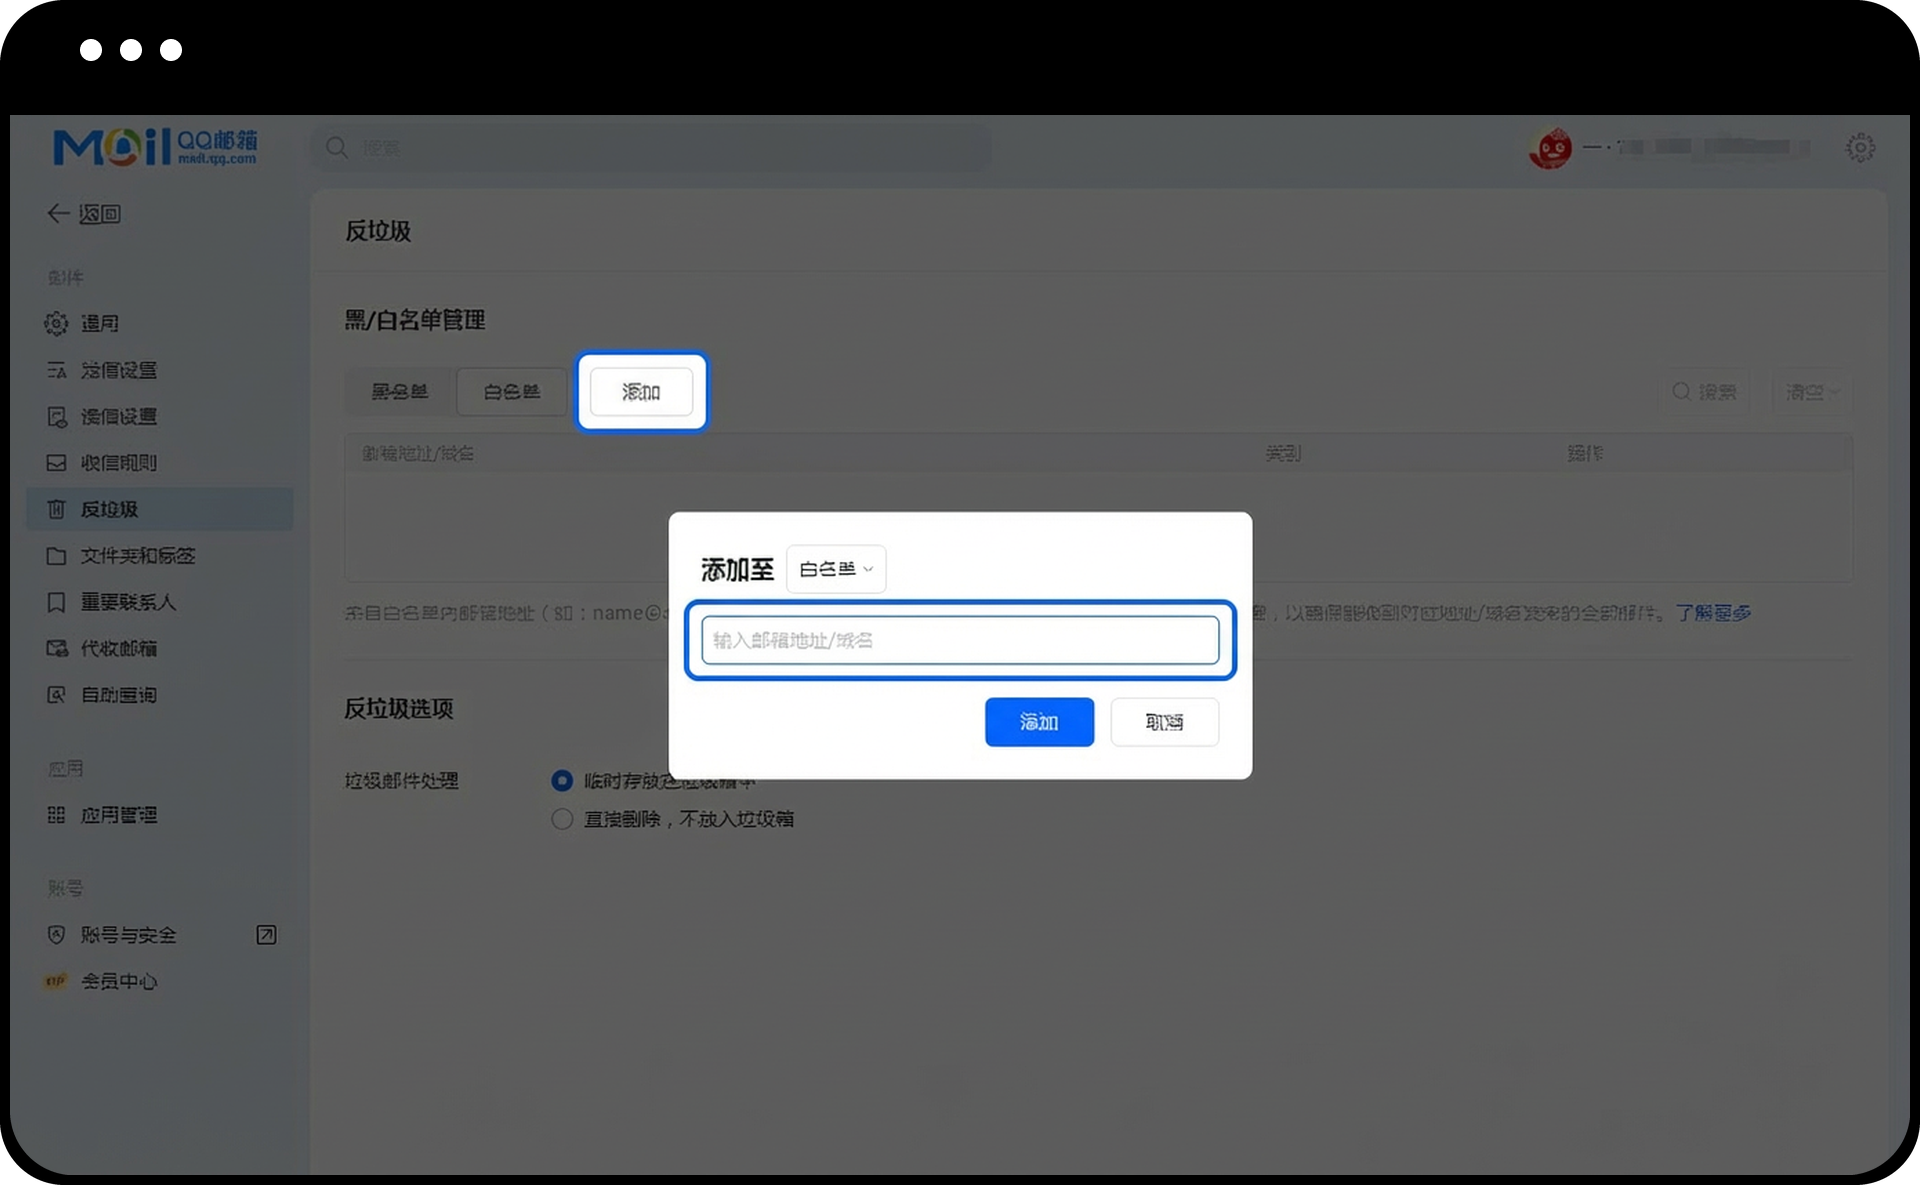
Task: Click the top search bar
Action: [650, 148]
